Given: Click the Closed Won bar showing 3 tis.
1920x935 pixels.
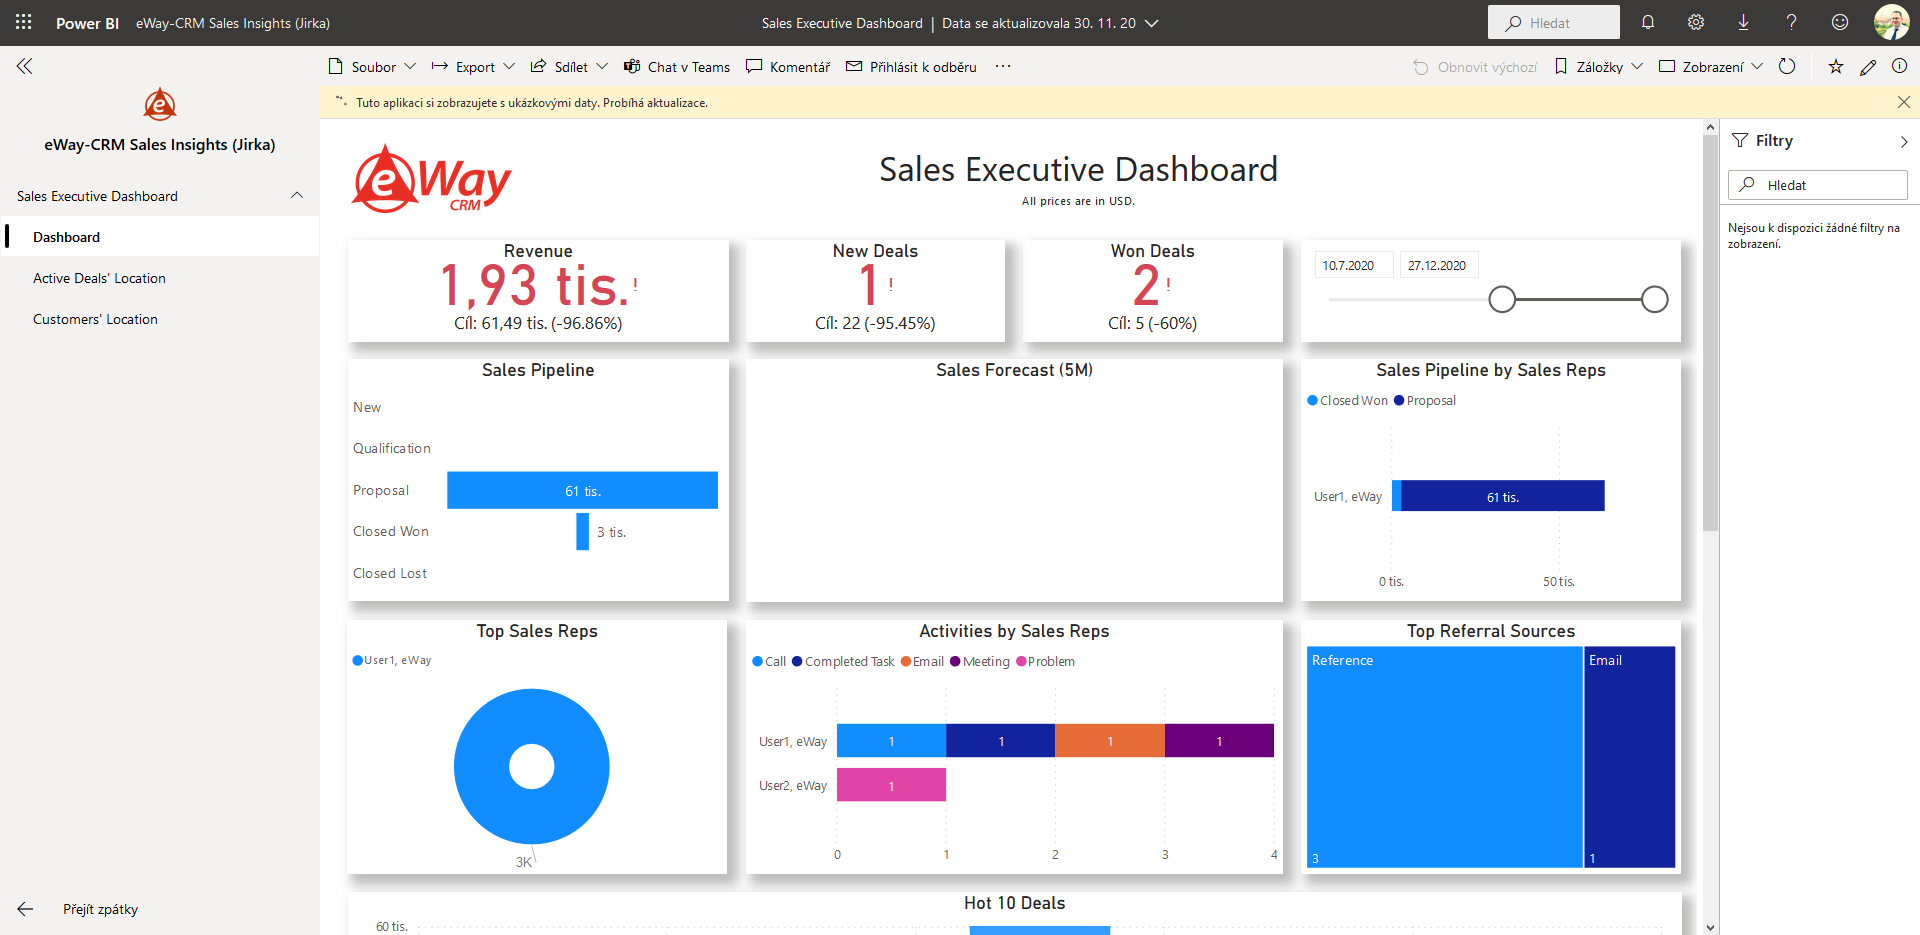Looking at the screenshot, I should 582,531.
